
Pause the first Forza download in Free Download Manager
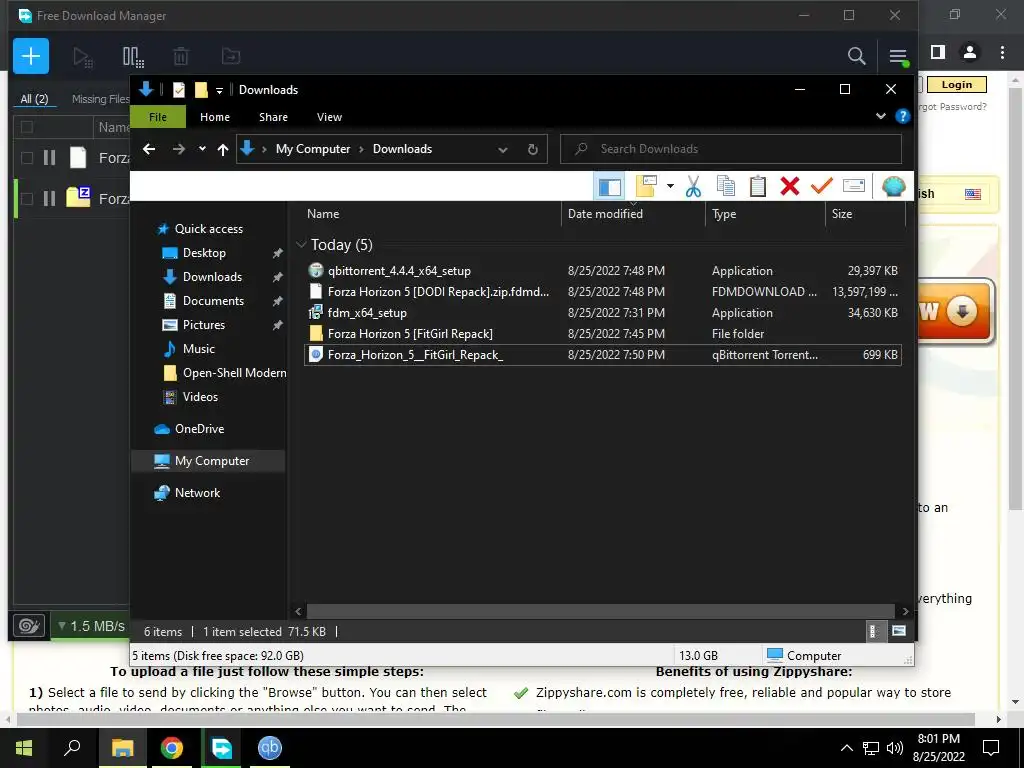click(x=49, y=157)
